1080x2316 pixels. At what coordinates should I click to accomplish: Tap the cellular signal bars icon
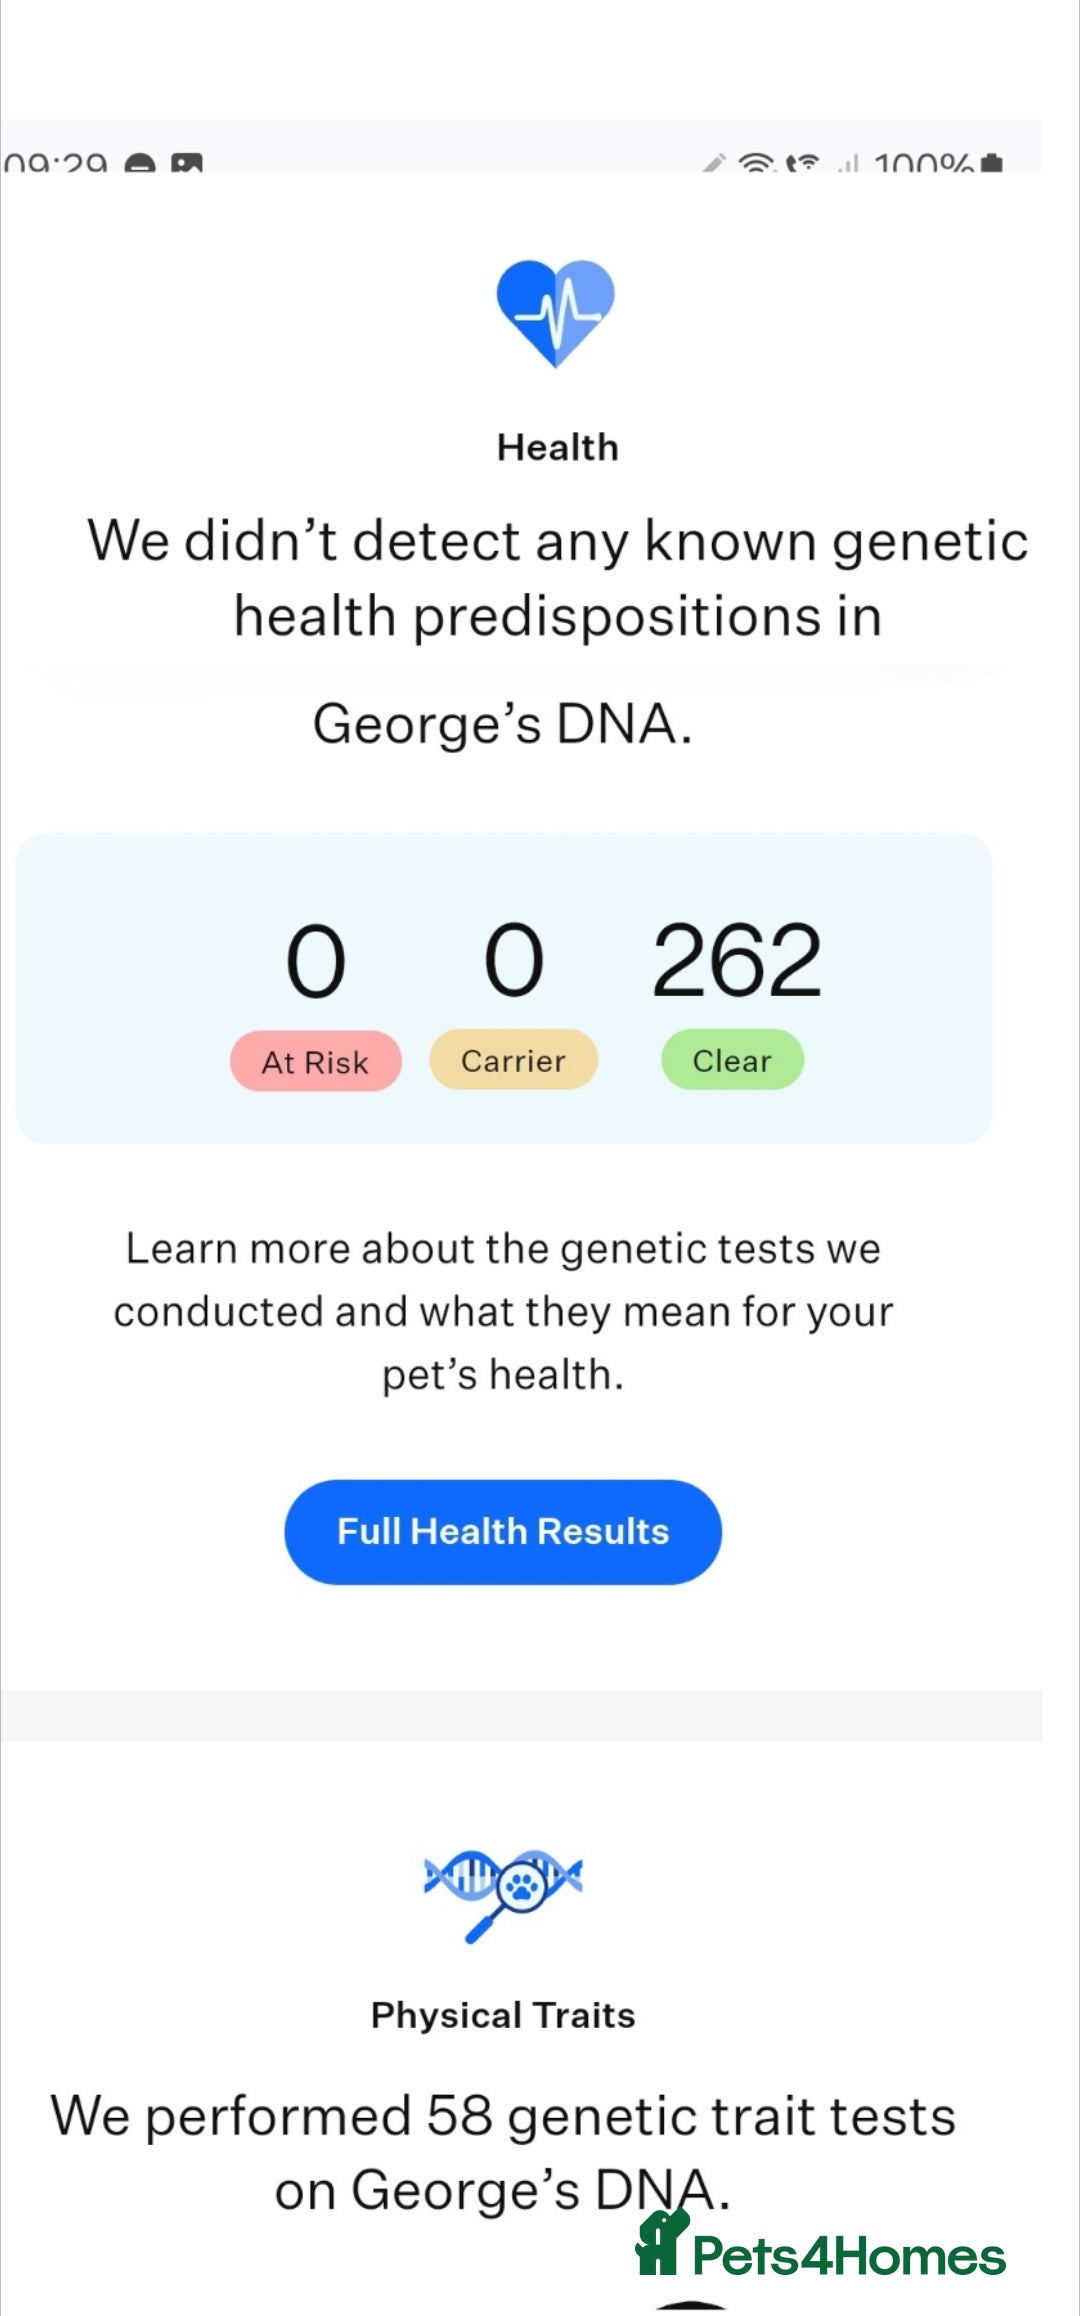[x=849, y=163]
